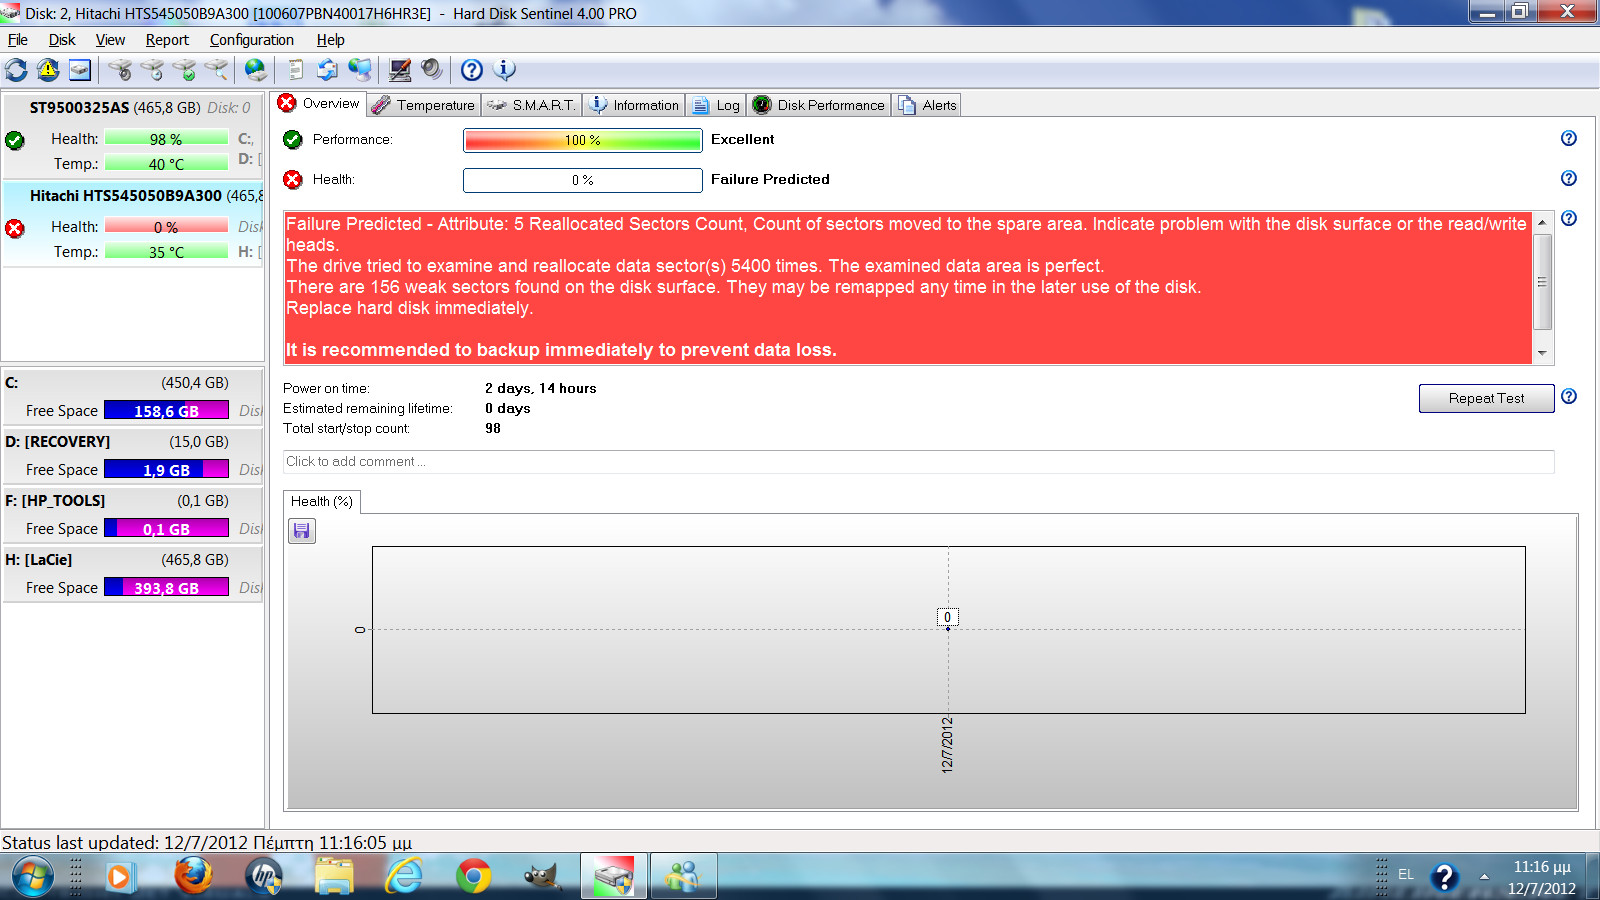Screen dimensions: 1600x900
Task: Click the disk with clock toolbar icon
Action: click(x=152, y=70)
